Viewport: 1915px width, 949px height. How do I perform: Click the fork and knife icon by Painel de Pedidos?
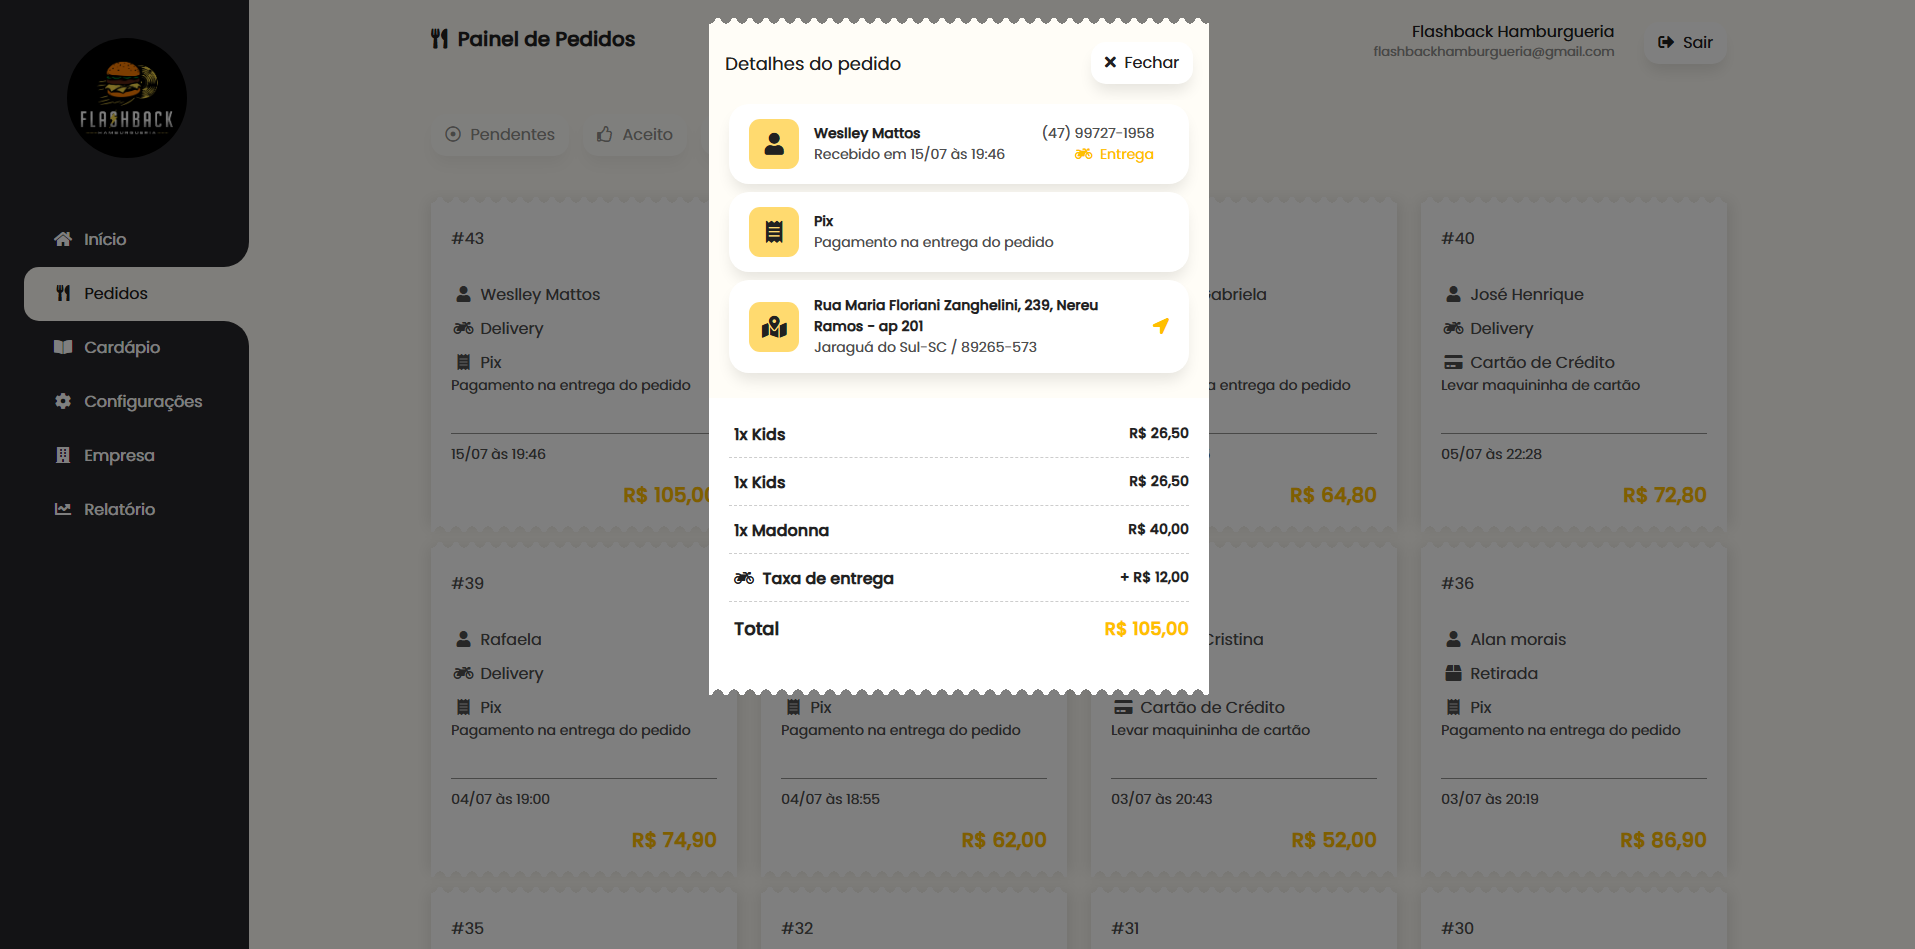[439, 39]
